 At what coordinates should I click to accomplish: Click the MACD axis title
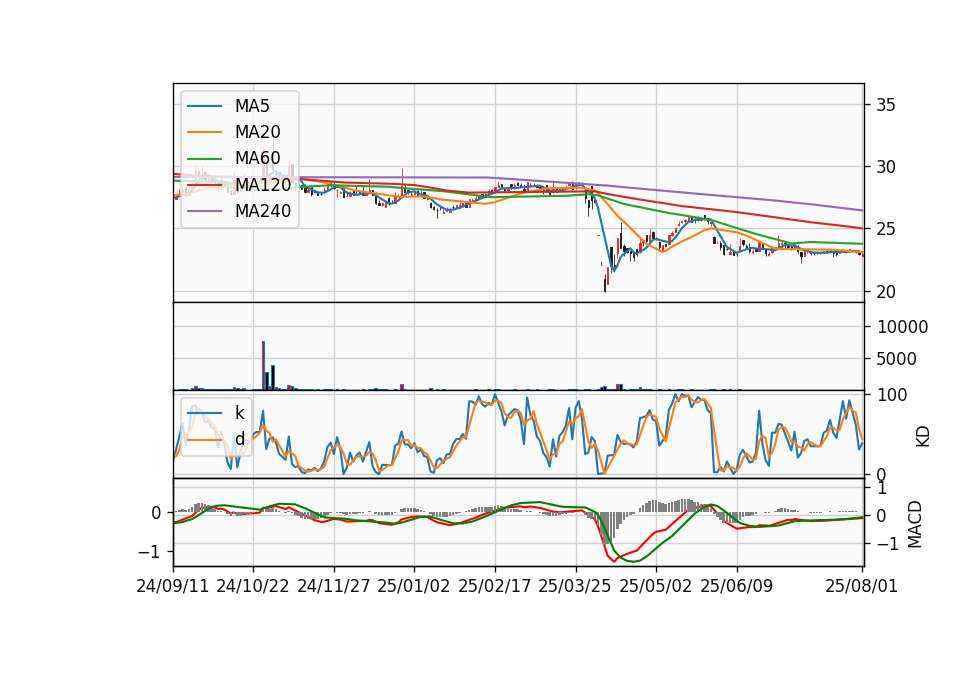pyautogui.click(x=915, y=524)
